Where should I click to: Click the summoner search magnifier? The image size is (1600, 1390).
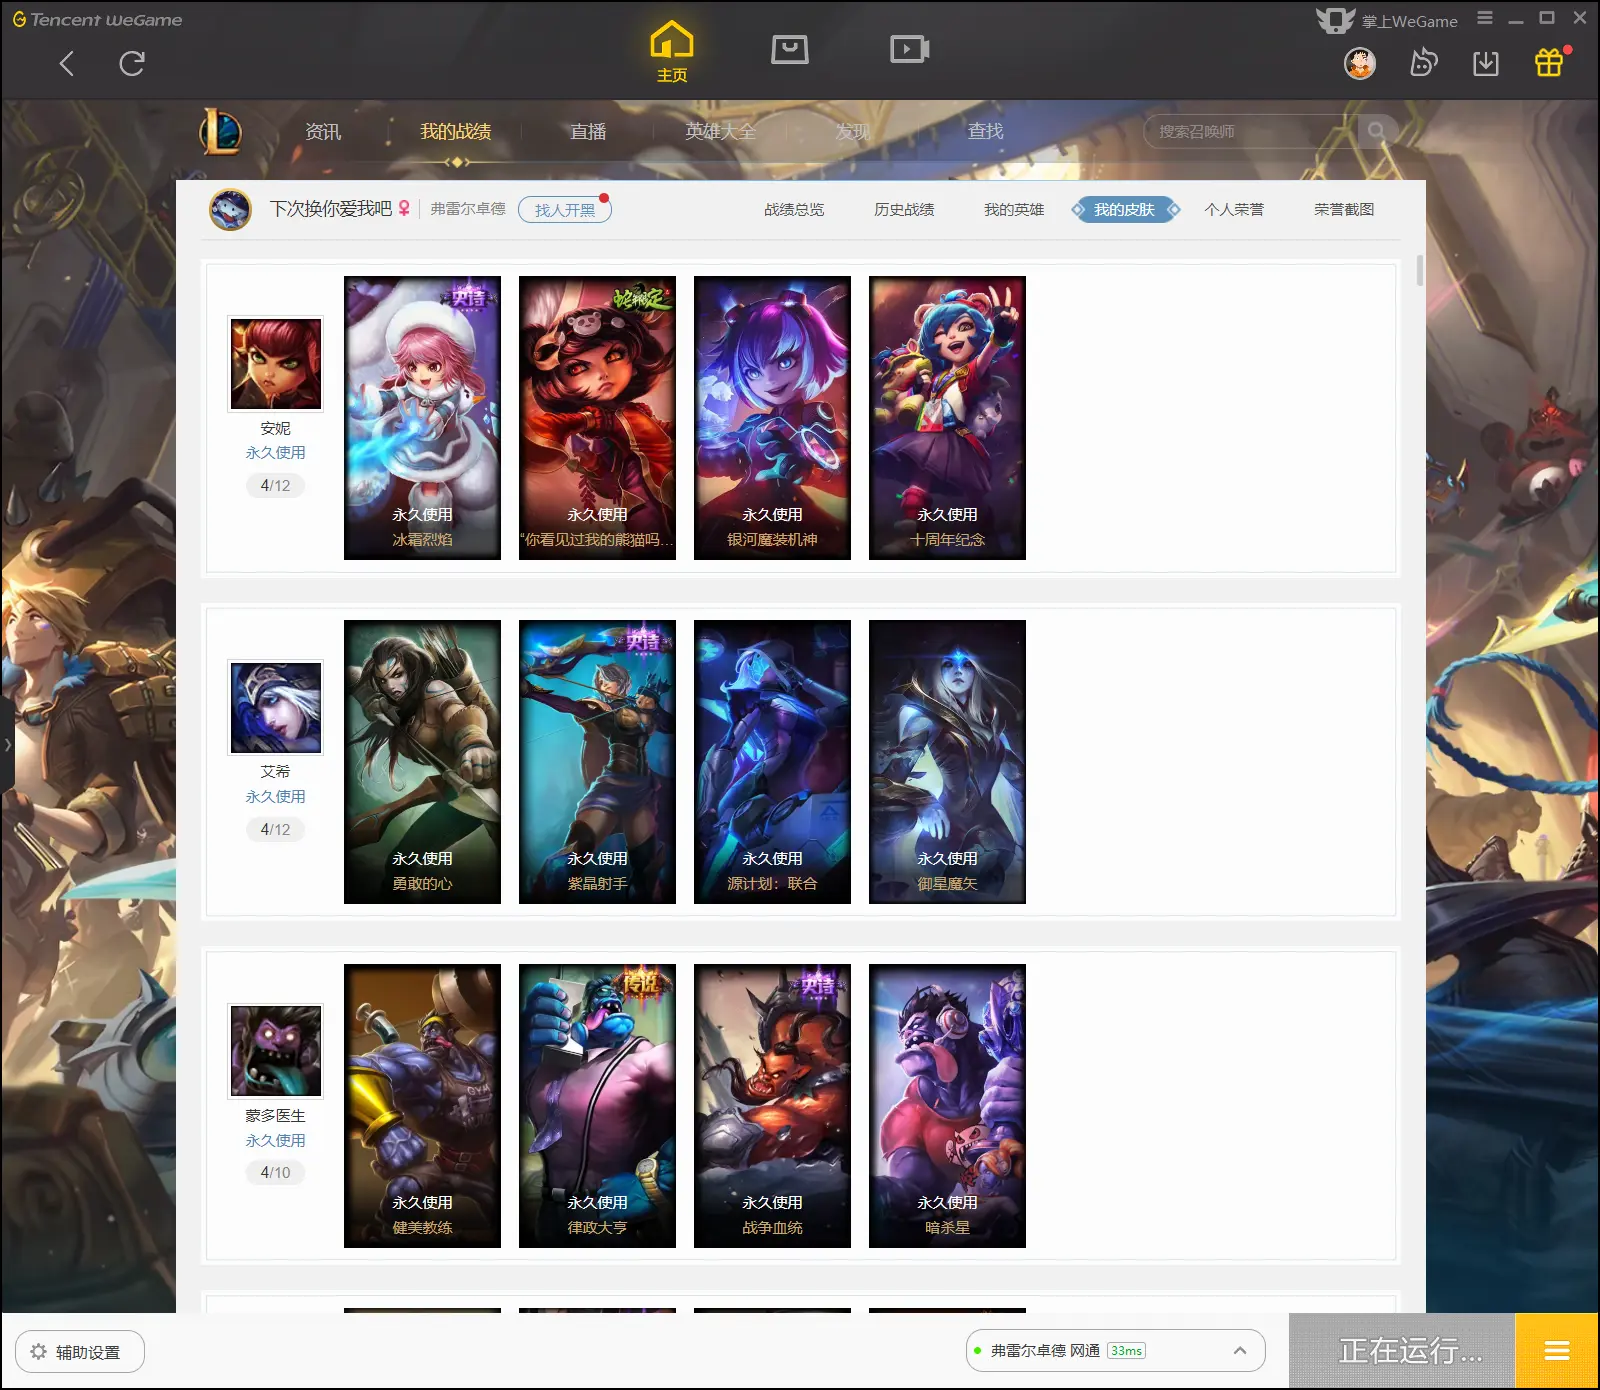pos(1377,131)
